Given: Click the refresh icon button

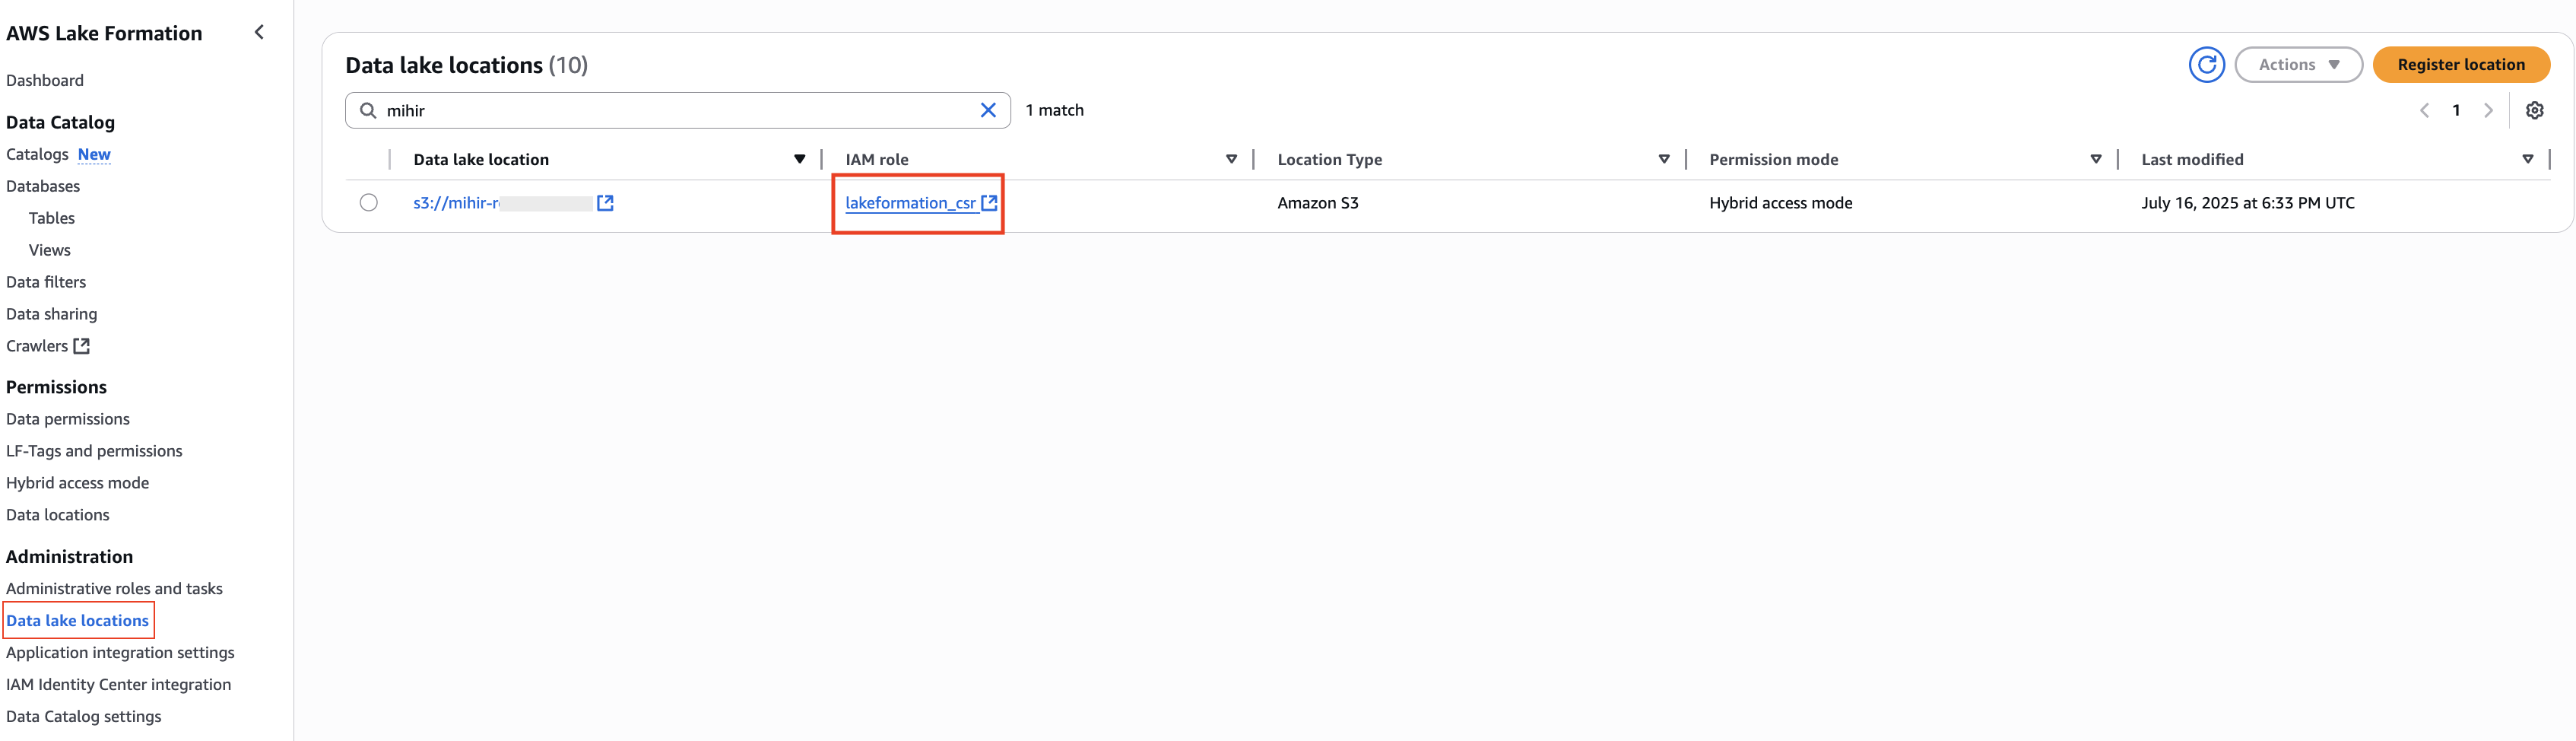Looking at the screenshot, I should (2206, 65).
